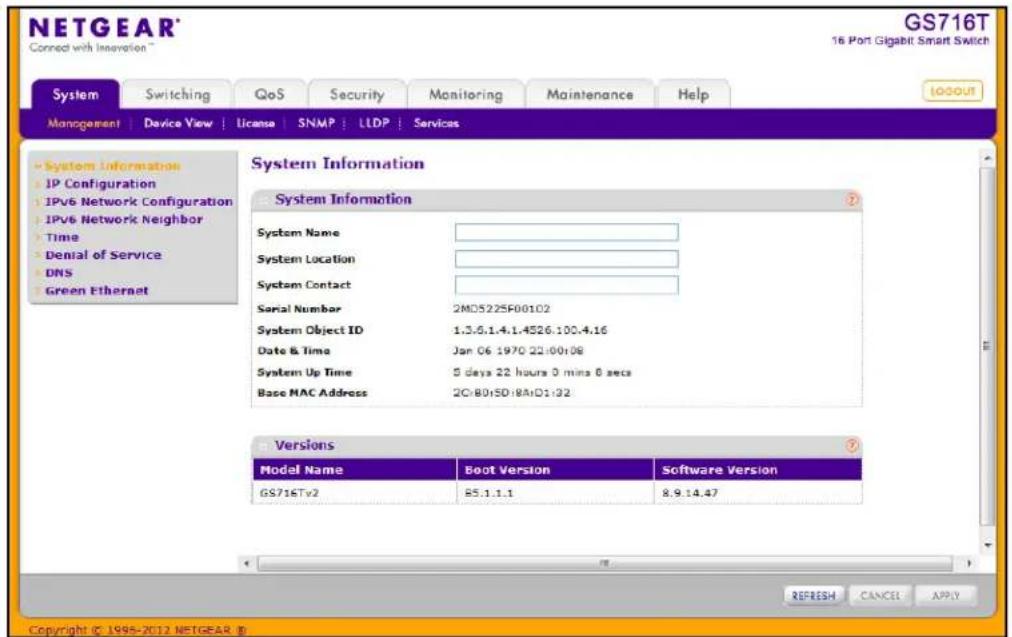Select the Date & Time value
This screenshot has width=1012, height=637.
click(x=518, y=351)
